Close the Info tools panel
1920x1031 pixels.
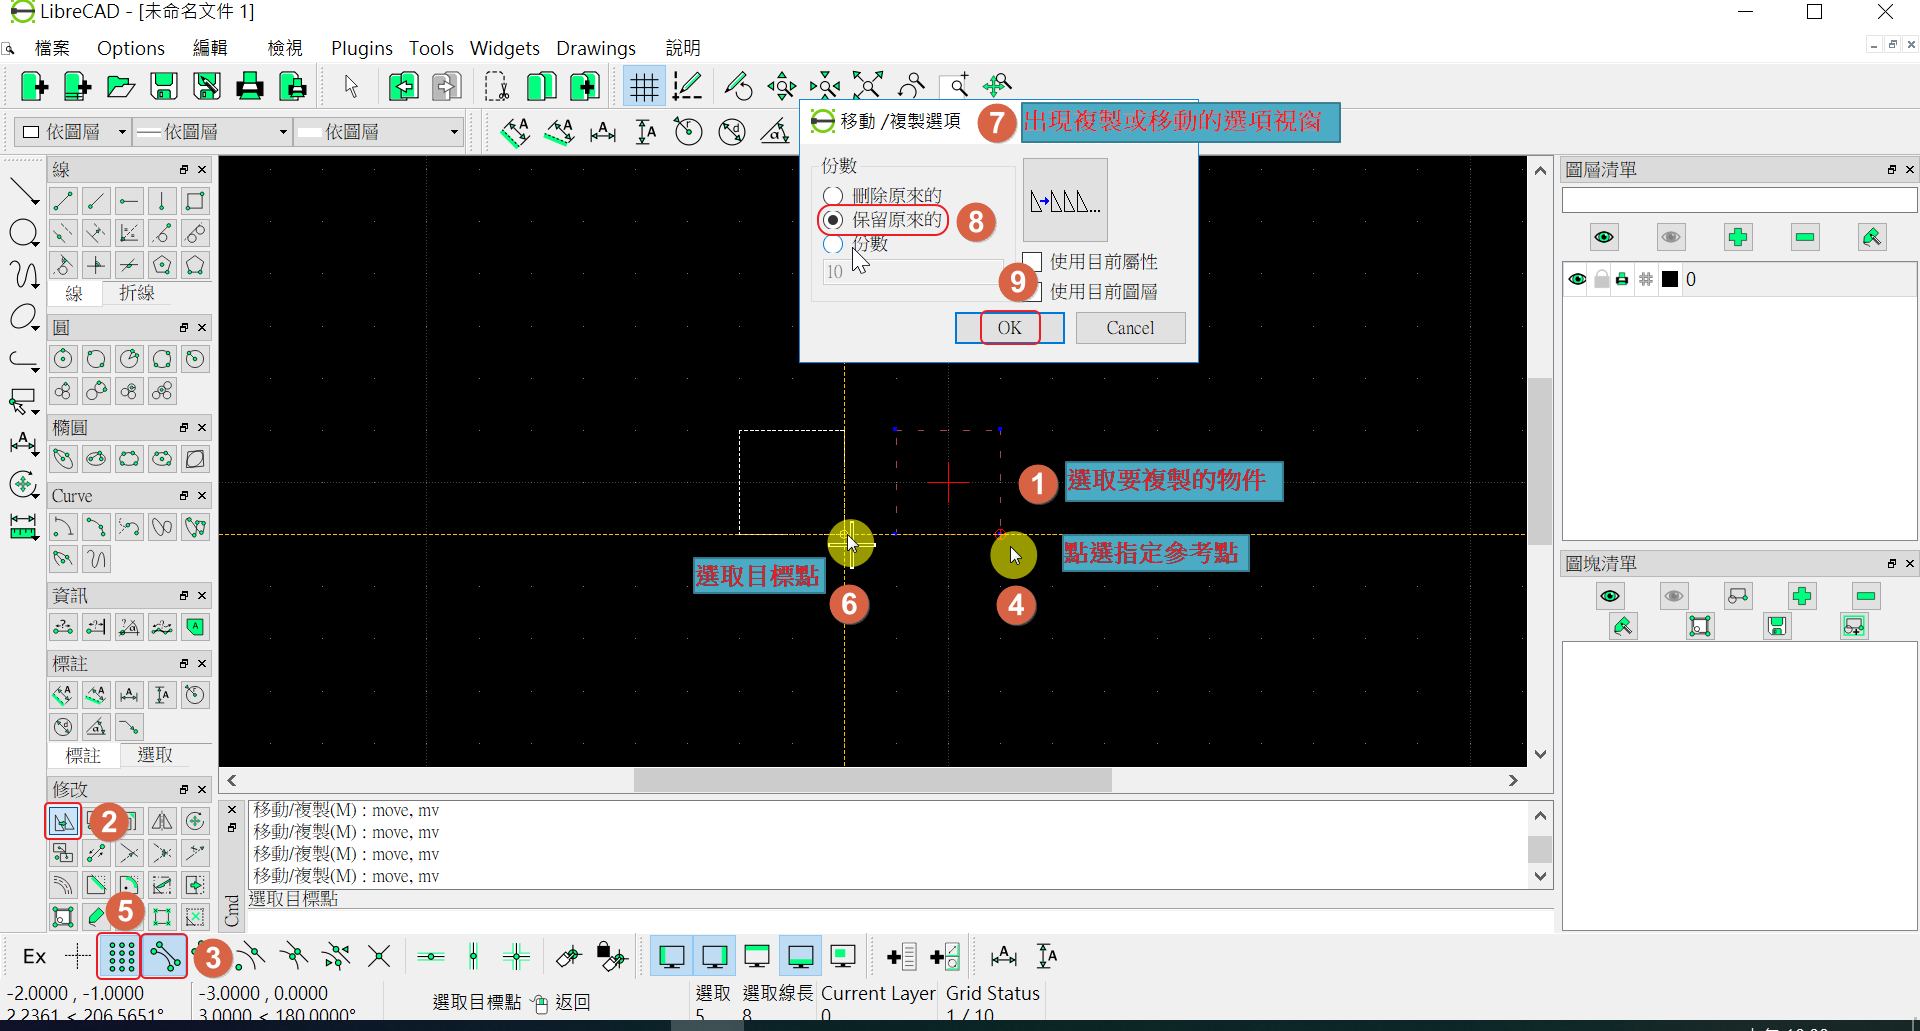coord(202,596)
